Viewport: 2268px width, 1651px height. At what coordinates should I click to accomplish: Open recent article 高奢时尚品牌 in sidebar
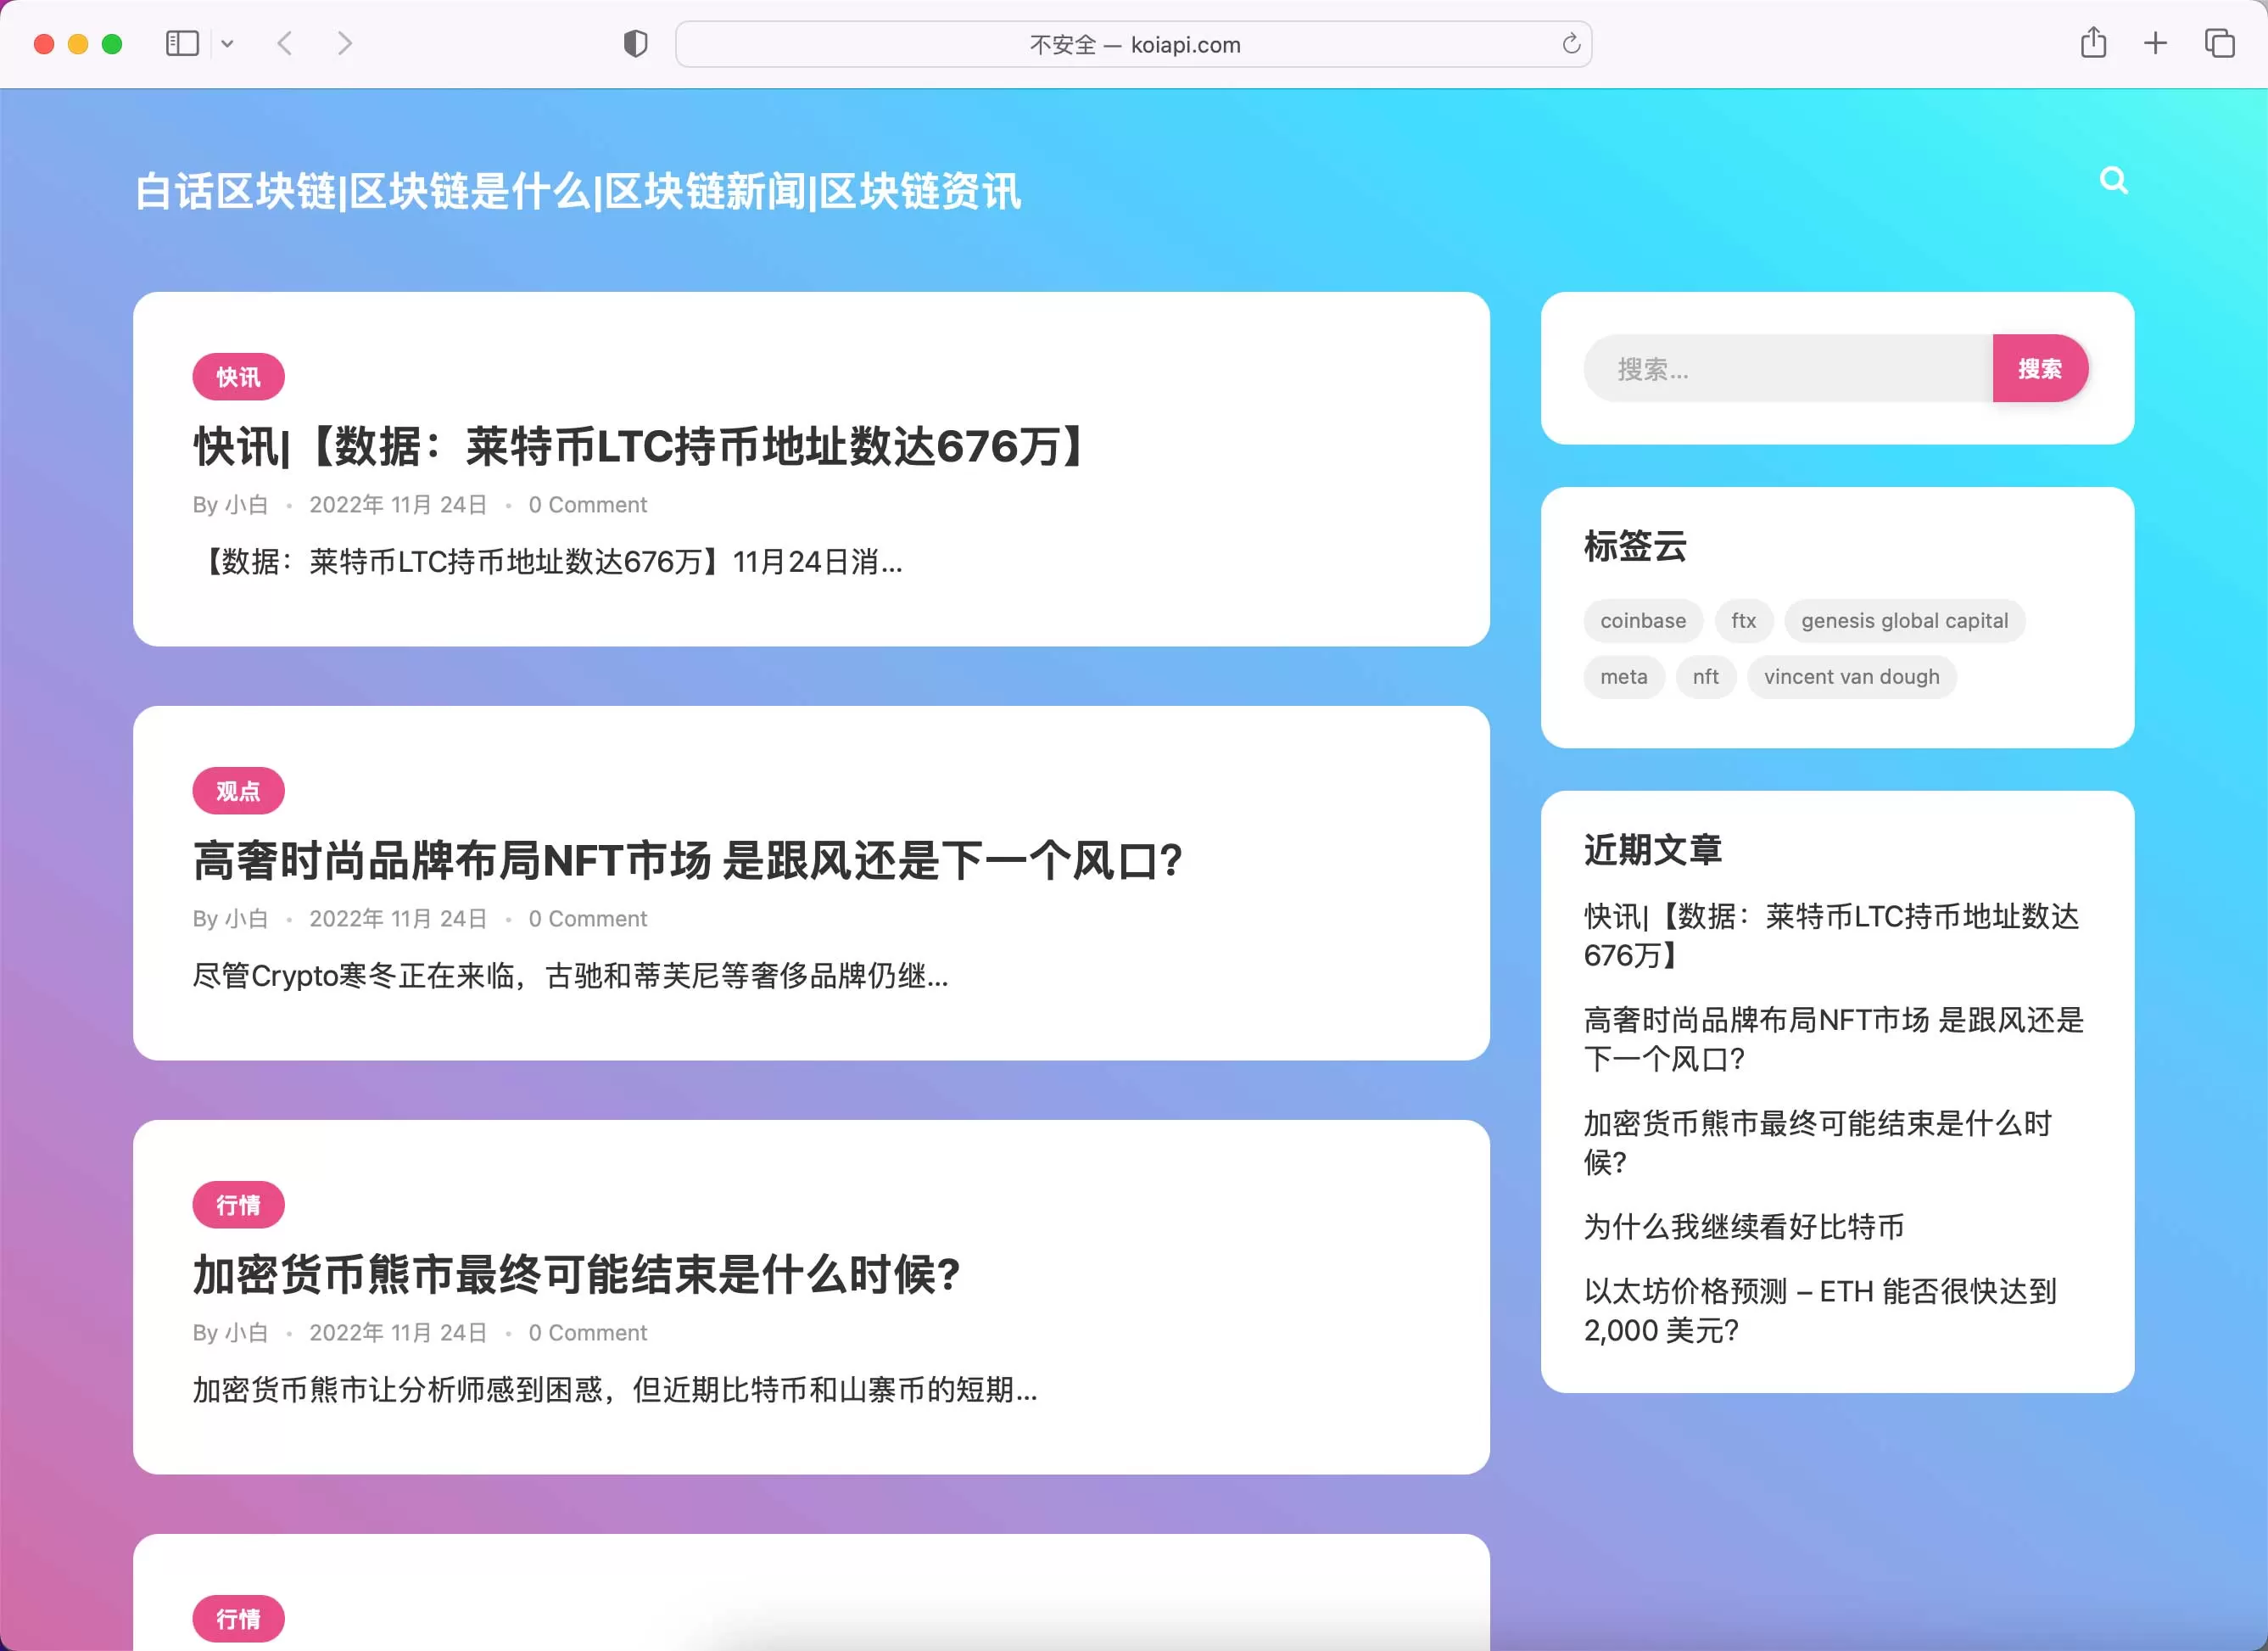pyautogui.click(x=1834, y=1039)
